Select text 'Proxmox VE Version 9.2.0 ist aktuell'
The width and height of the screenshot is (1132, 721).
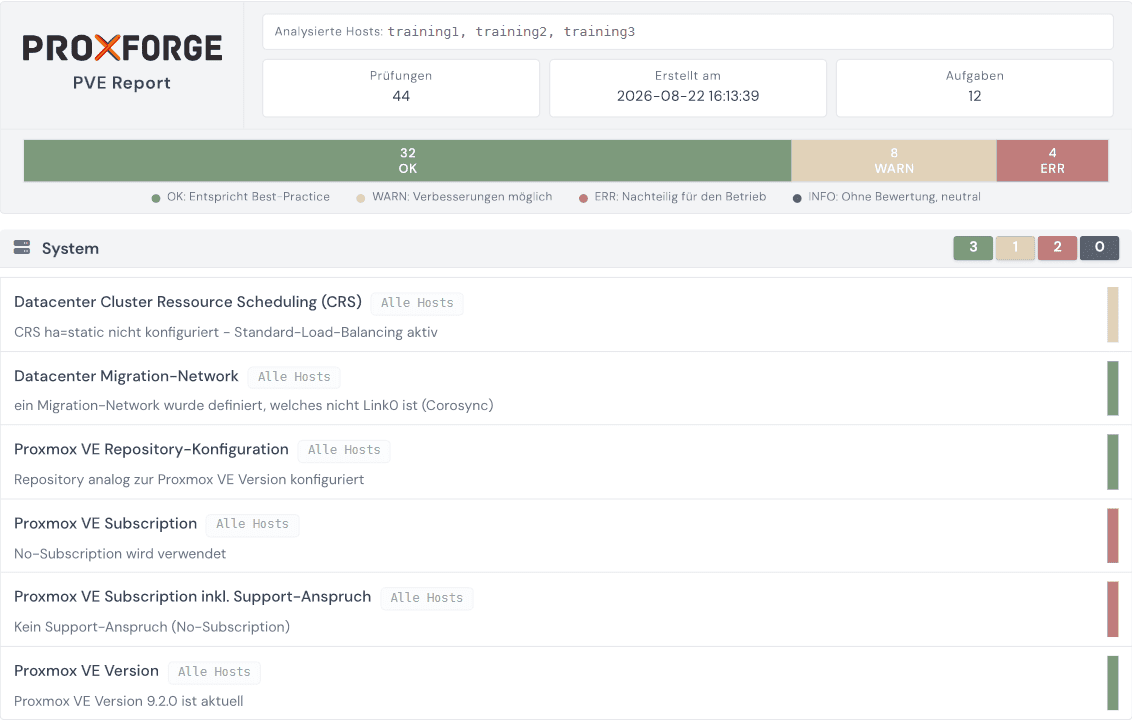[129, 701]
